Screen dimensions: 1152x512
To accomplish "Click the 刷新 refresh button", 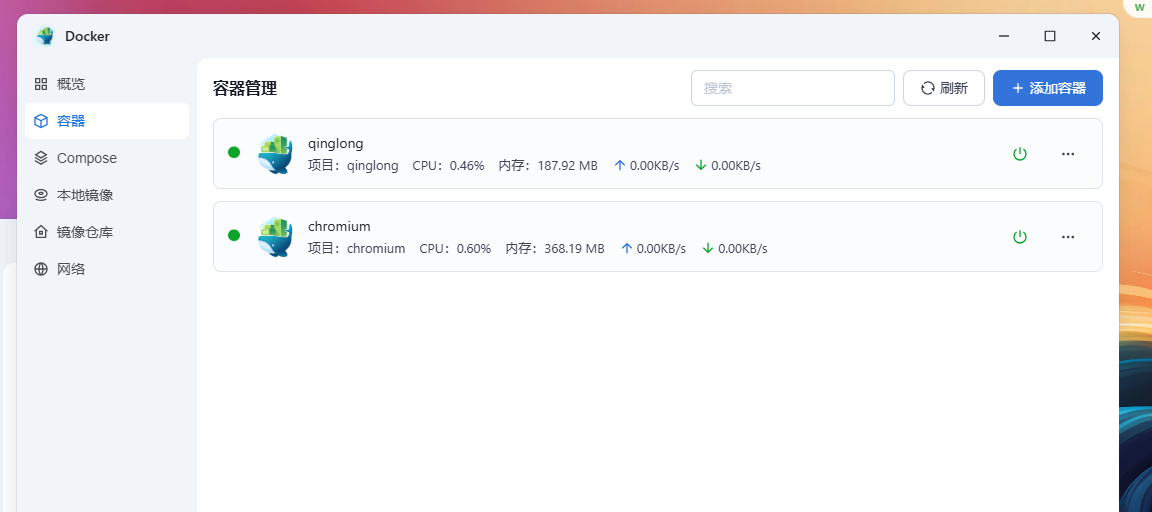I will tap(944, 88).
